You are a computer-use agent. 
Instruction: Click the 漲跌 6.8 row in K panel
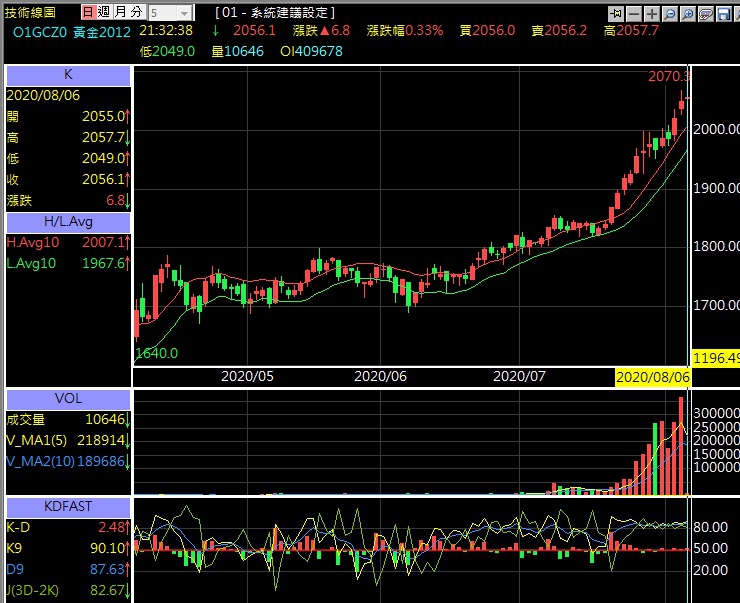(x=68, y=201)
